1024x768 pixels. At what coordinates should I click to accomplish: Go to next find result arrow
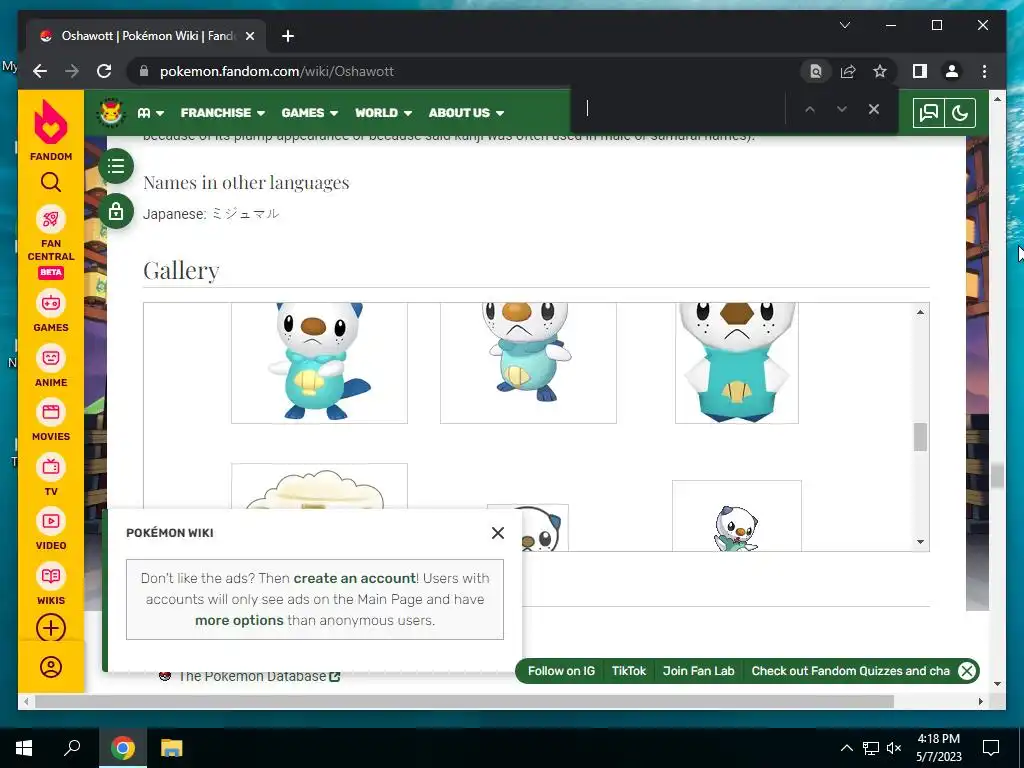point(842,109)
